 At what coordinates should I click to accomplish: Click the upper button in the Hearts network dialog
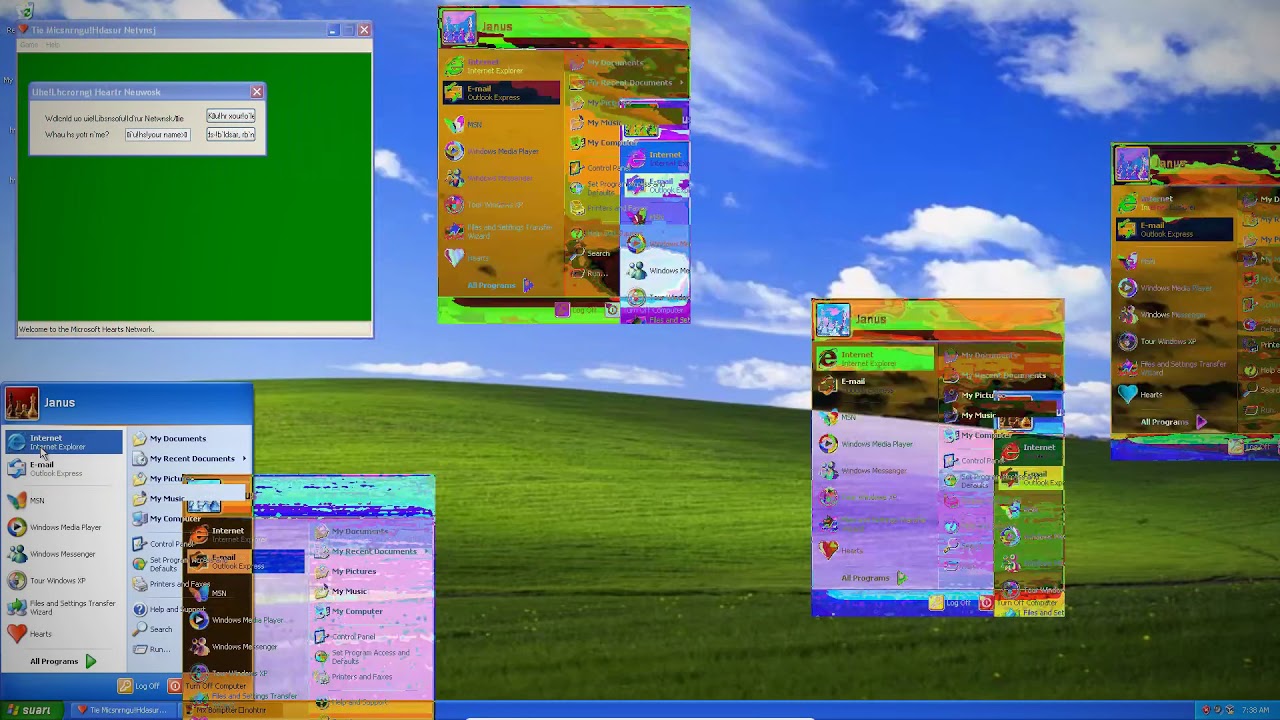click(231, 116)
